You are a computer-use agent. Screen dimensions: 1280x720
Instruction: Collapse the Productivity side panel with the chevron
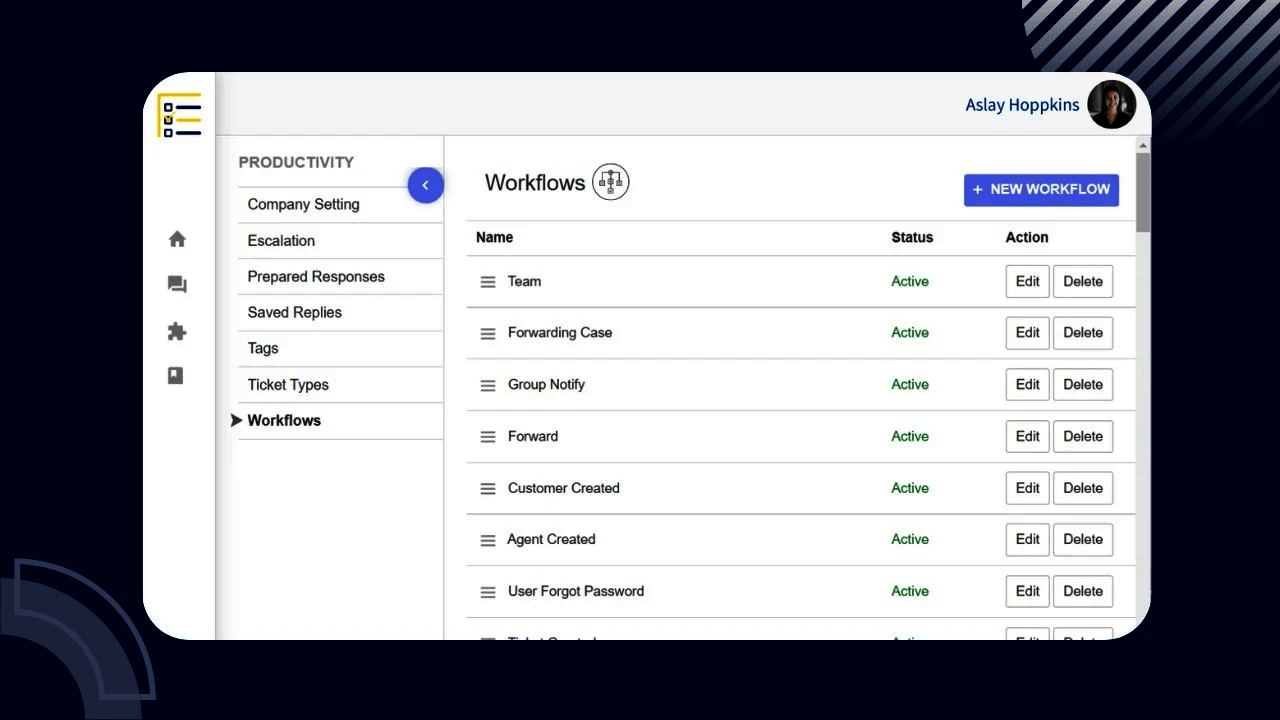tap(425, 185)
